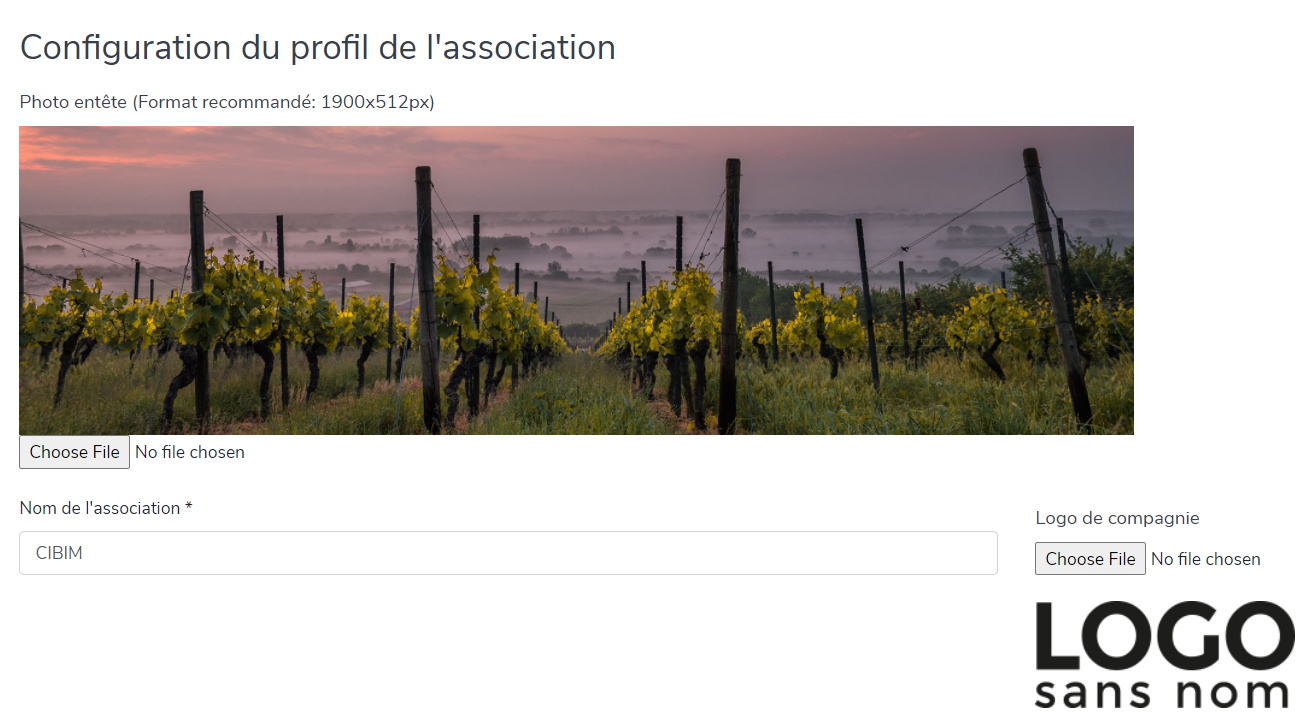Click Choose File under the header photo

[x=74, y=452]
